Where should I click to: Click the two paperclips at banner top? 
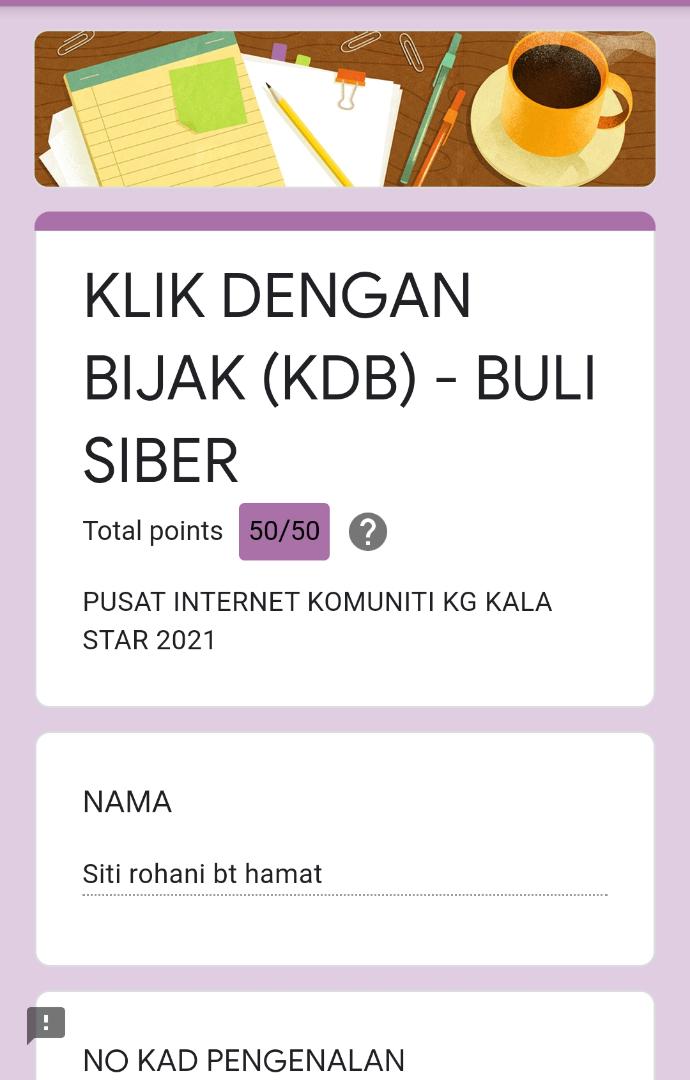(385, 44)
